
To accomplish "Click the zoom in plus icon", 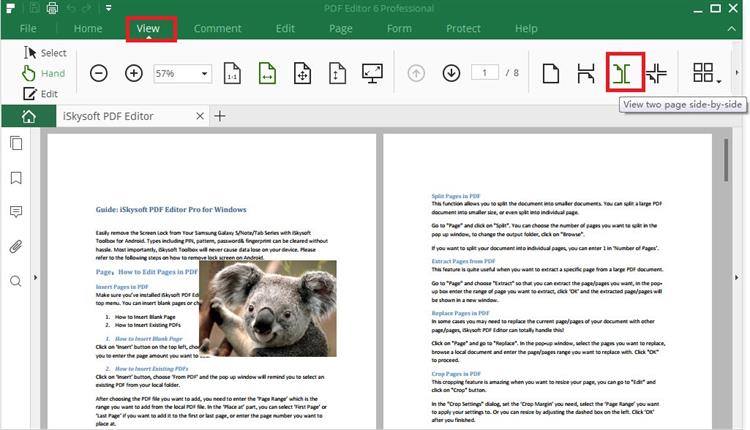I will coord(134,73).
